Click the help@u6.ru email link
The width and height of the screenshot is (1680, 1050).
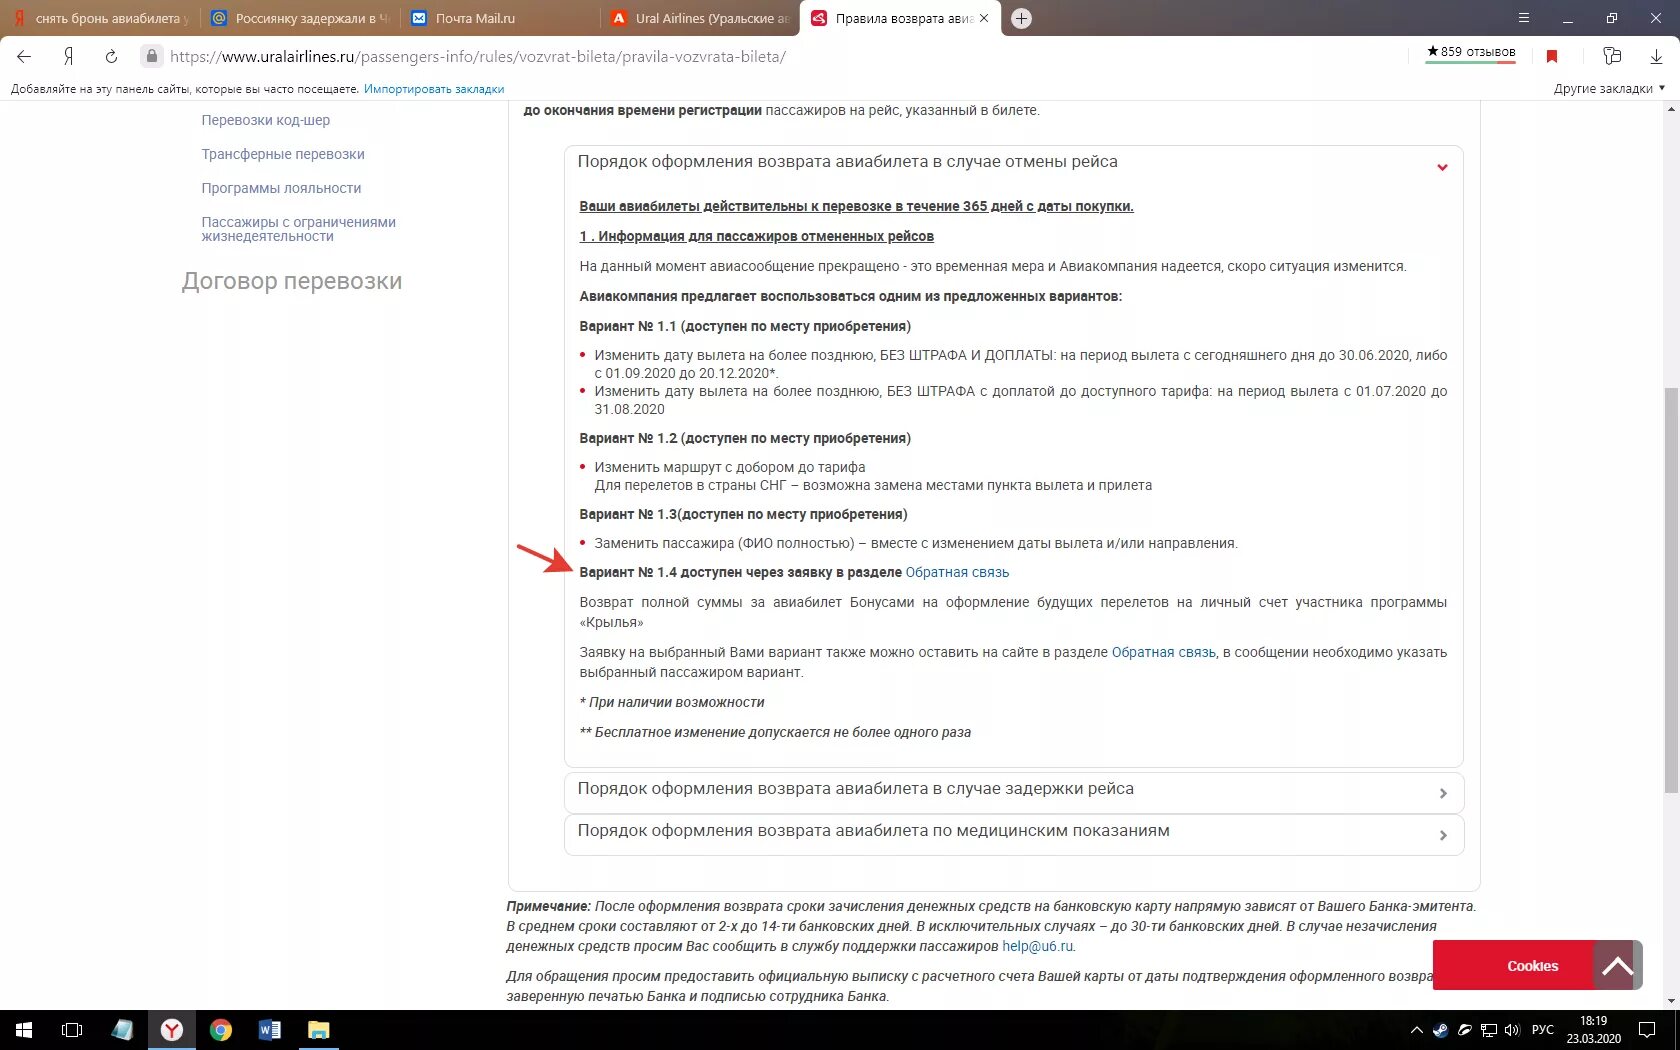pyautogui.click(x=1037, y=946)
